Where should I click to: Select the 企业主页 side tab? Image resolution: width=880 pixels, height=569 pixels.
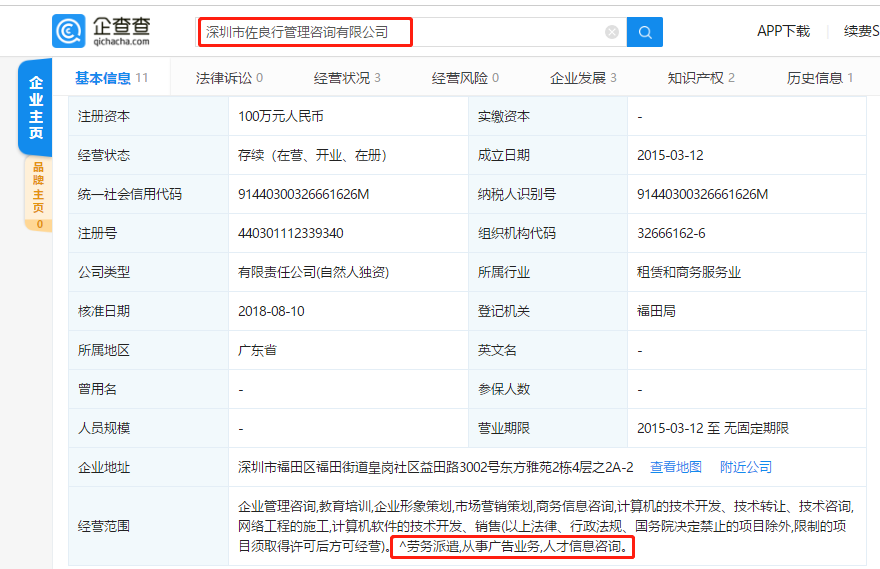35,107
